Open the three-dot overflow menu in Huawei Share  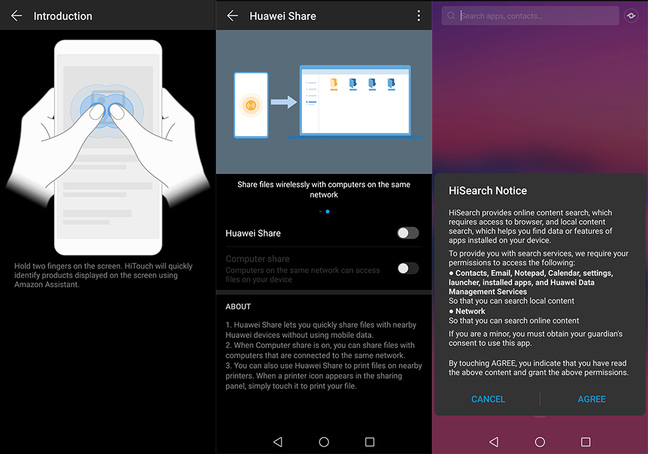(x=419, y=16)
